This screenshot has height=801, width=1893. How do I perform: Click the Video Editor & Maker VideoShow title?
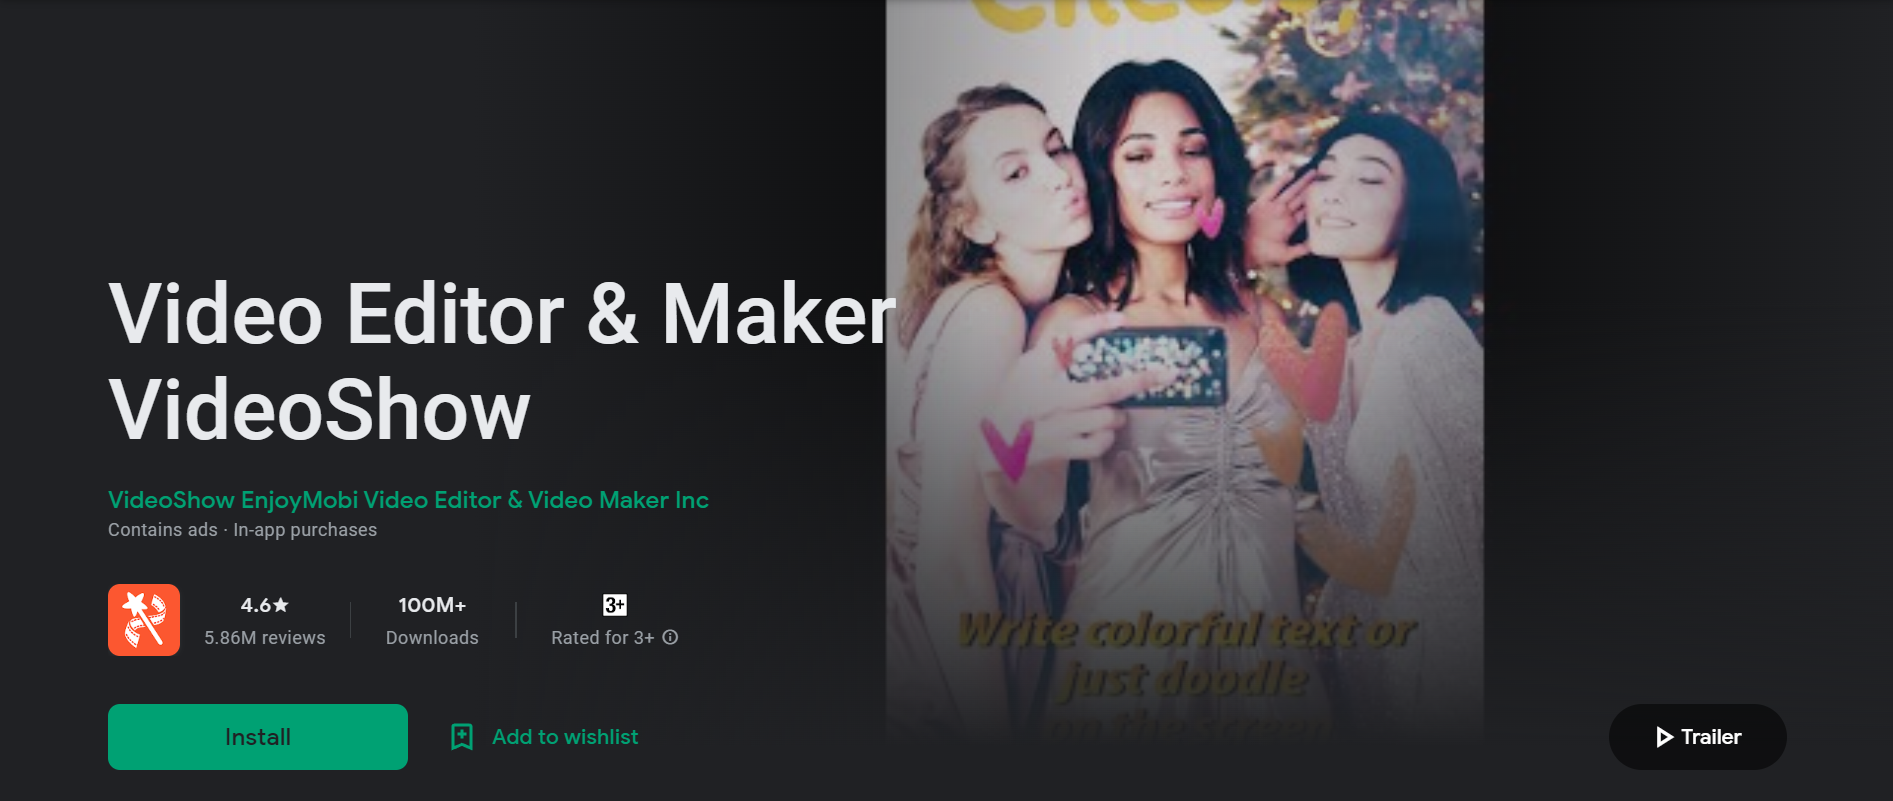tap(502, 361)
